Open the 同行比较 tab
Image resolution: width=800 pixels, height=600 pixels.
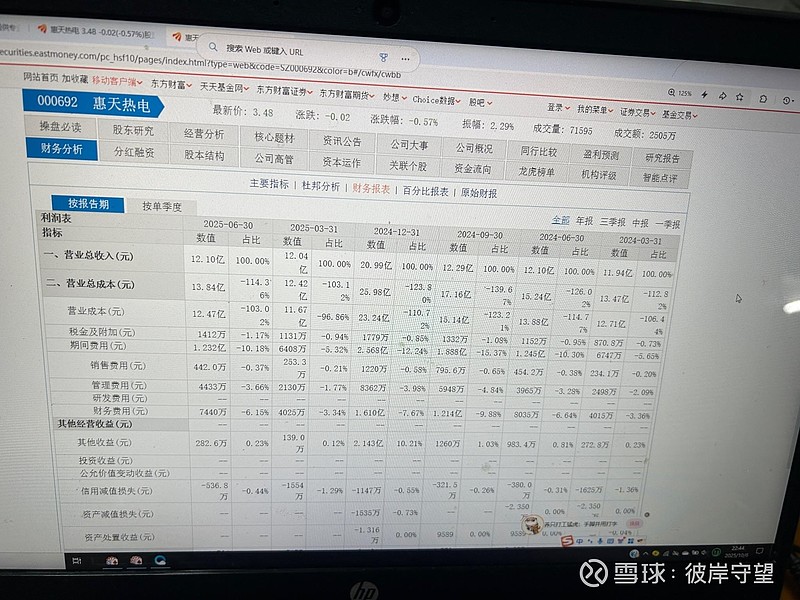coord(539,152)
